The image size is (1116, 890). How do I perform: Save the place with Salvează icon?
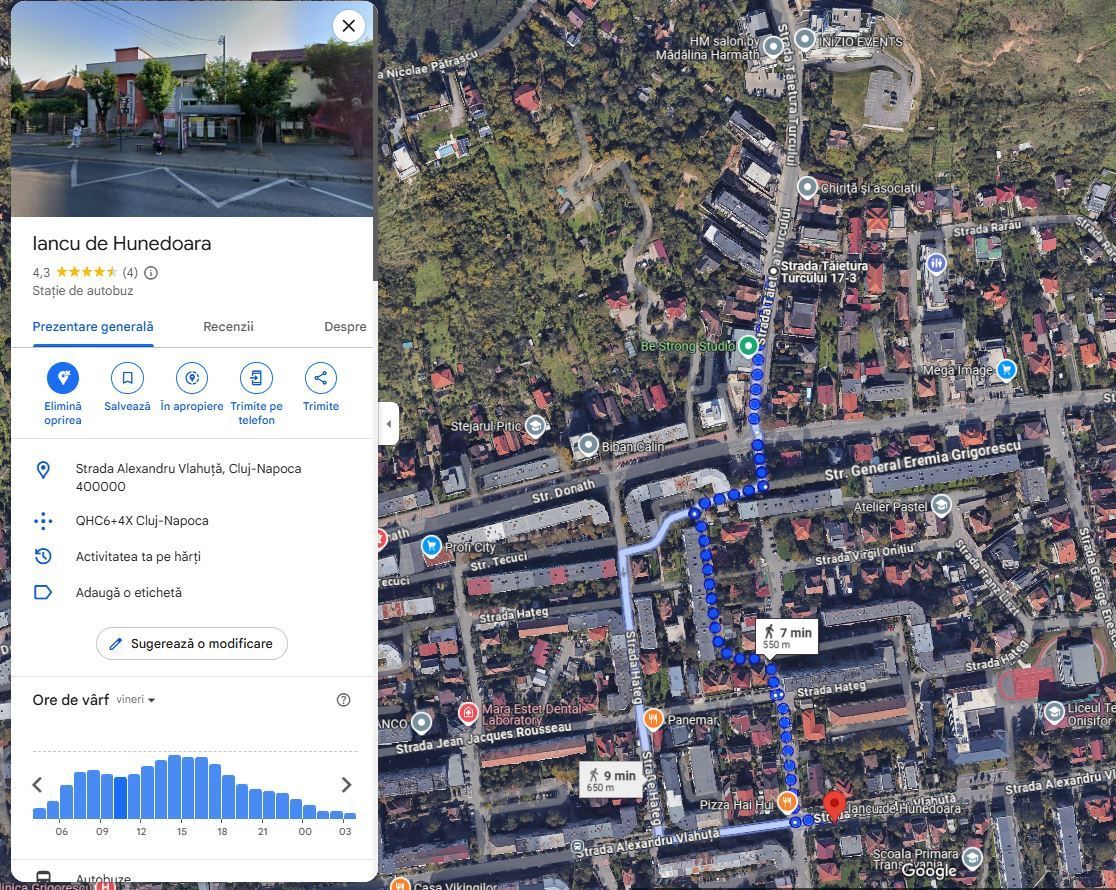coord(127,378)
